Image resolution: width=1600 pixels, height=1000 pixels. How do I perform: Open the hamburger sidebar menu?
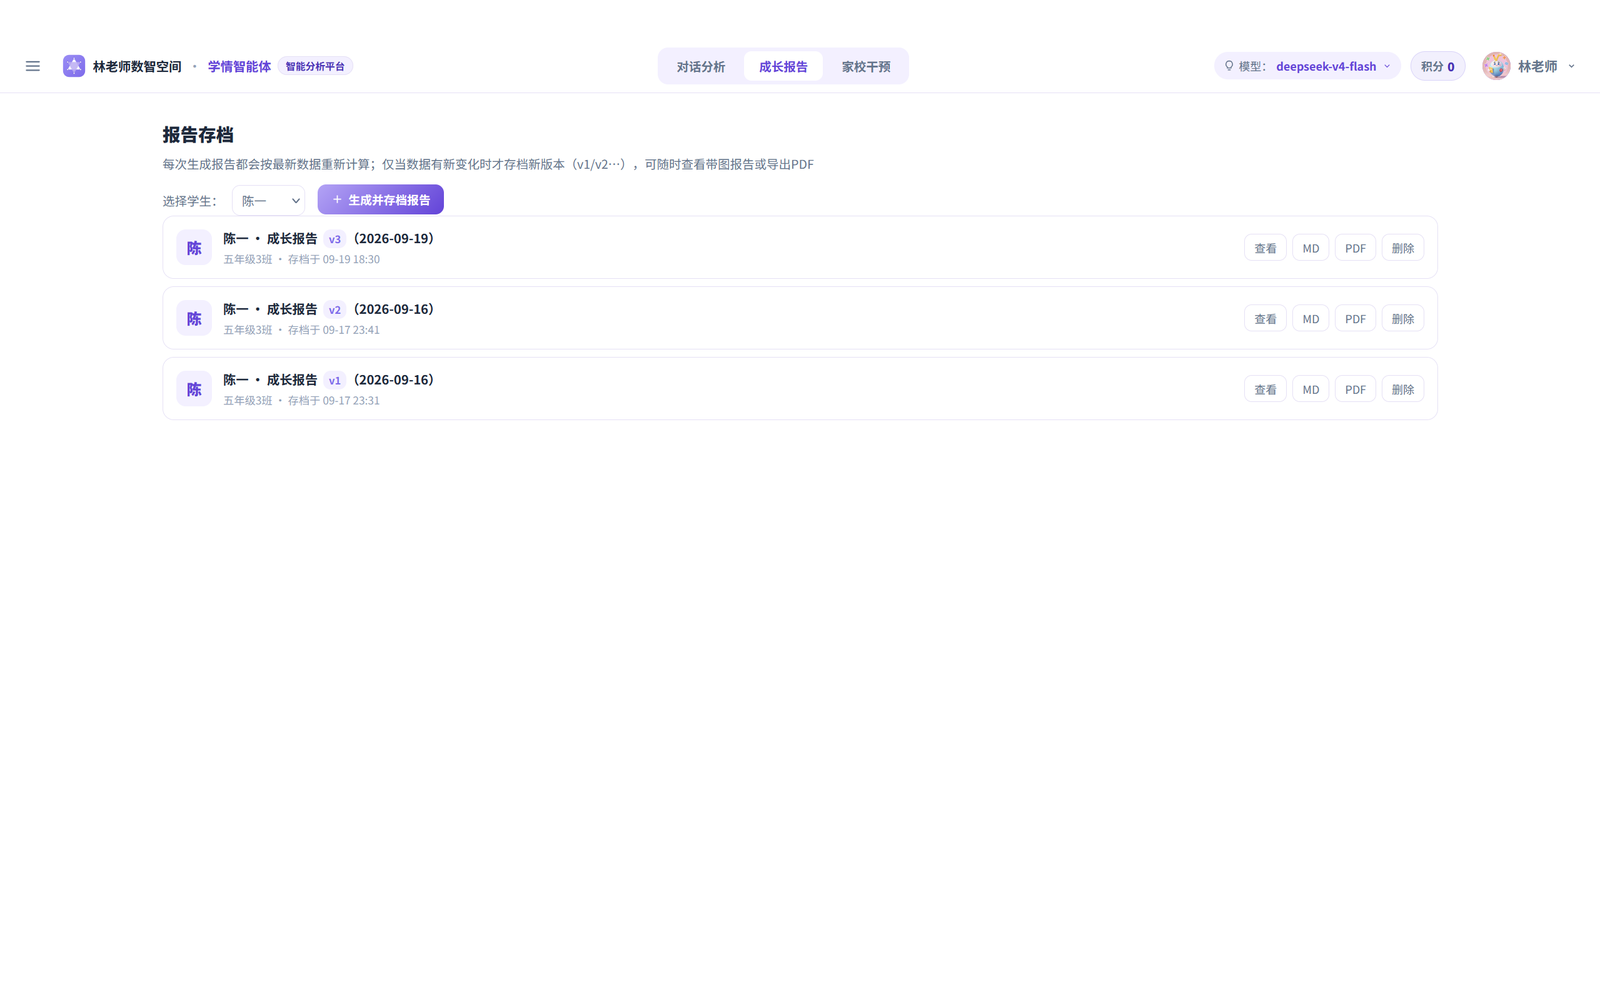click(x=33, y=66)
